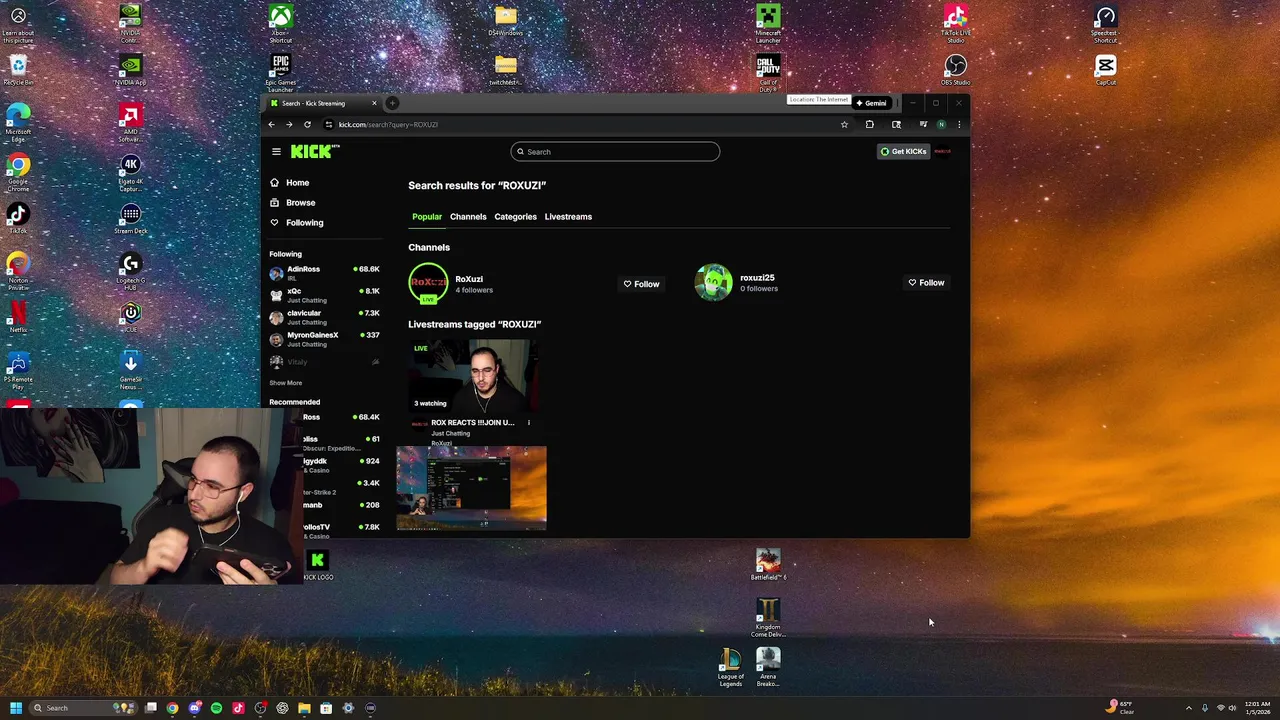Open roxuzi25 channel avatar
This screenshot has width=1280, height=720.
pos(713,282)
